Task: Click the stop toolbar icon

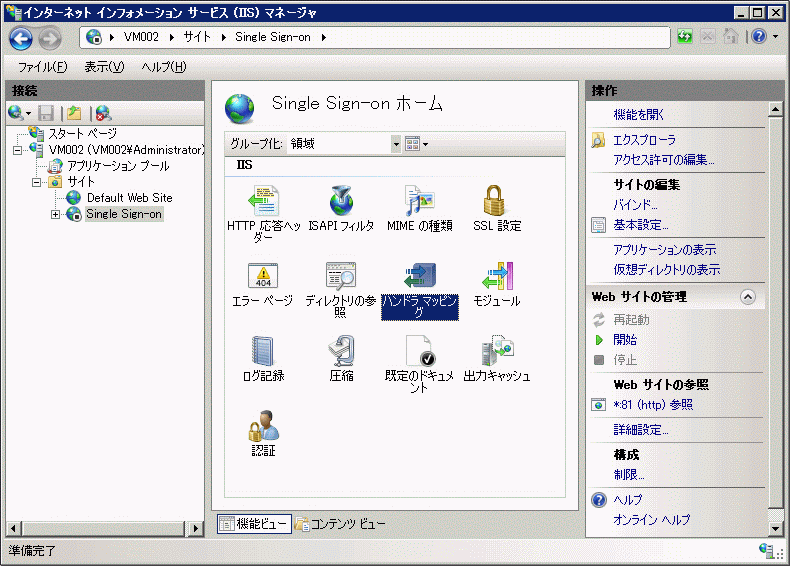Action: (x=707, y=37)
